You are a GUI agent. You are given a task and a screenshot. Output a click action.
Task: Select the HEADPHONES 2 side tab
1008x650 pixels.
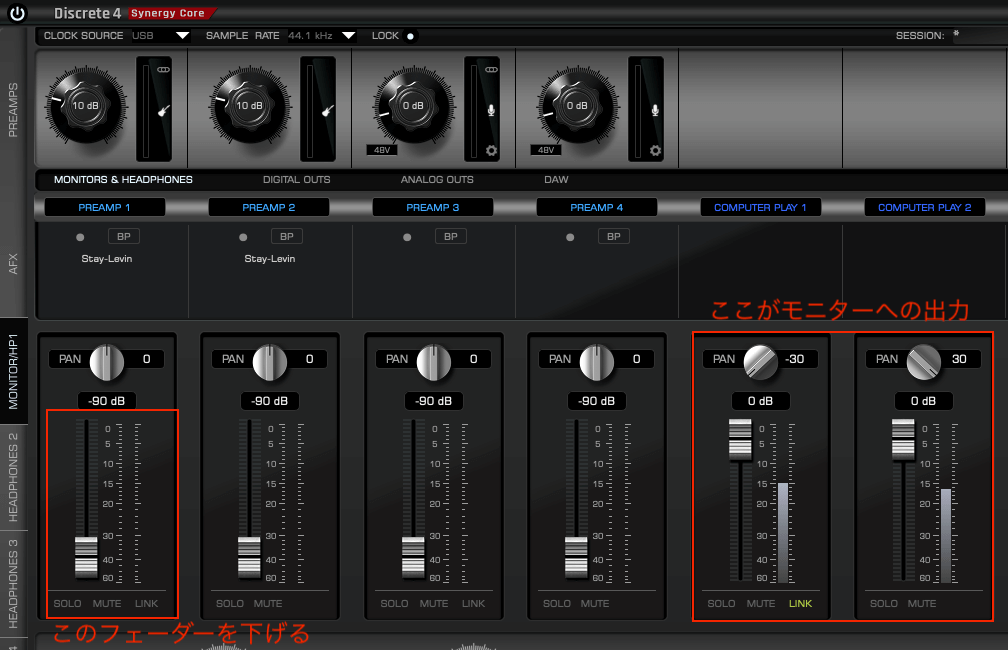click(x=14, y=477)
